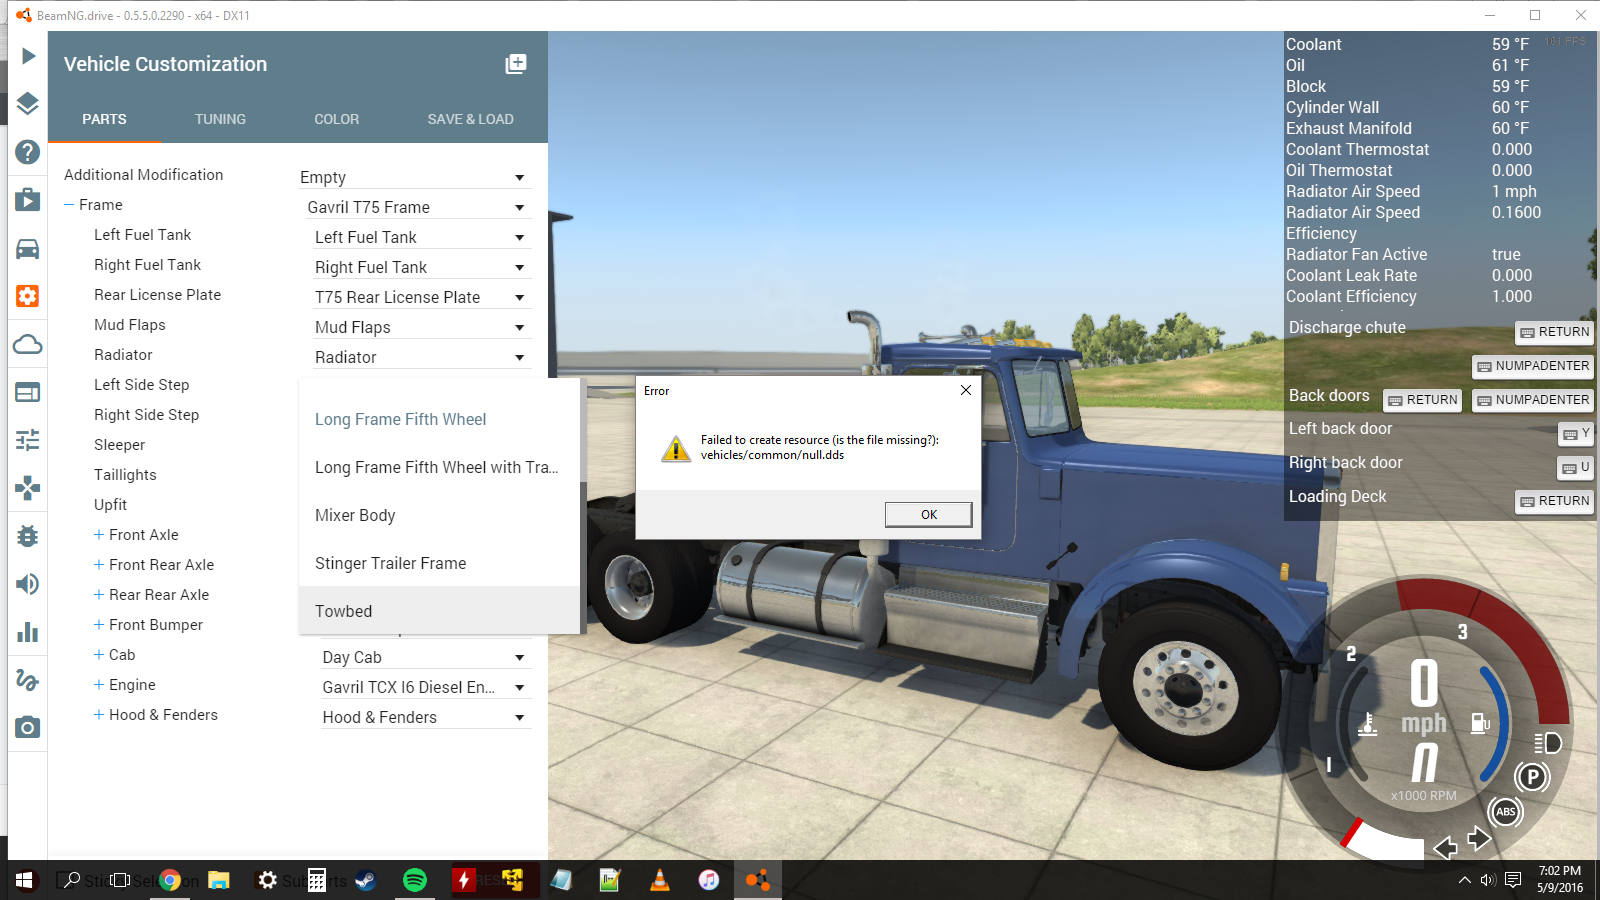
Task: Click the Taillights part label
Action: tap(125, 475)
